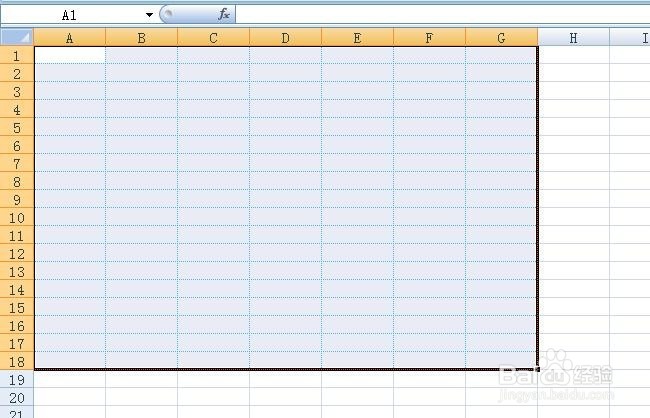Select column A header
Image resolution: width=650 pixels, height=418 pixels.
point(70,38)
